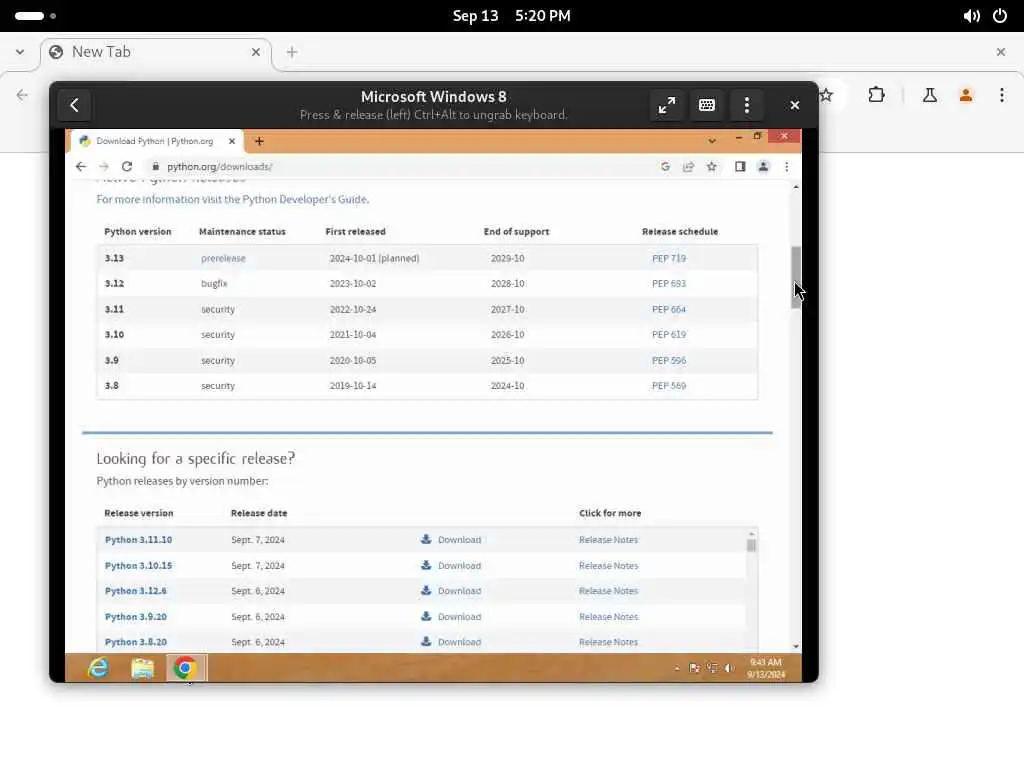Click the download icon for Python 3.12.6

point(426,590)
